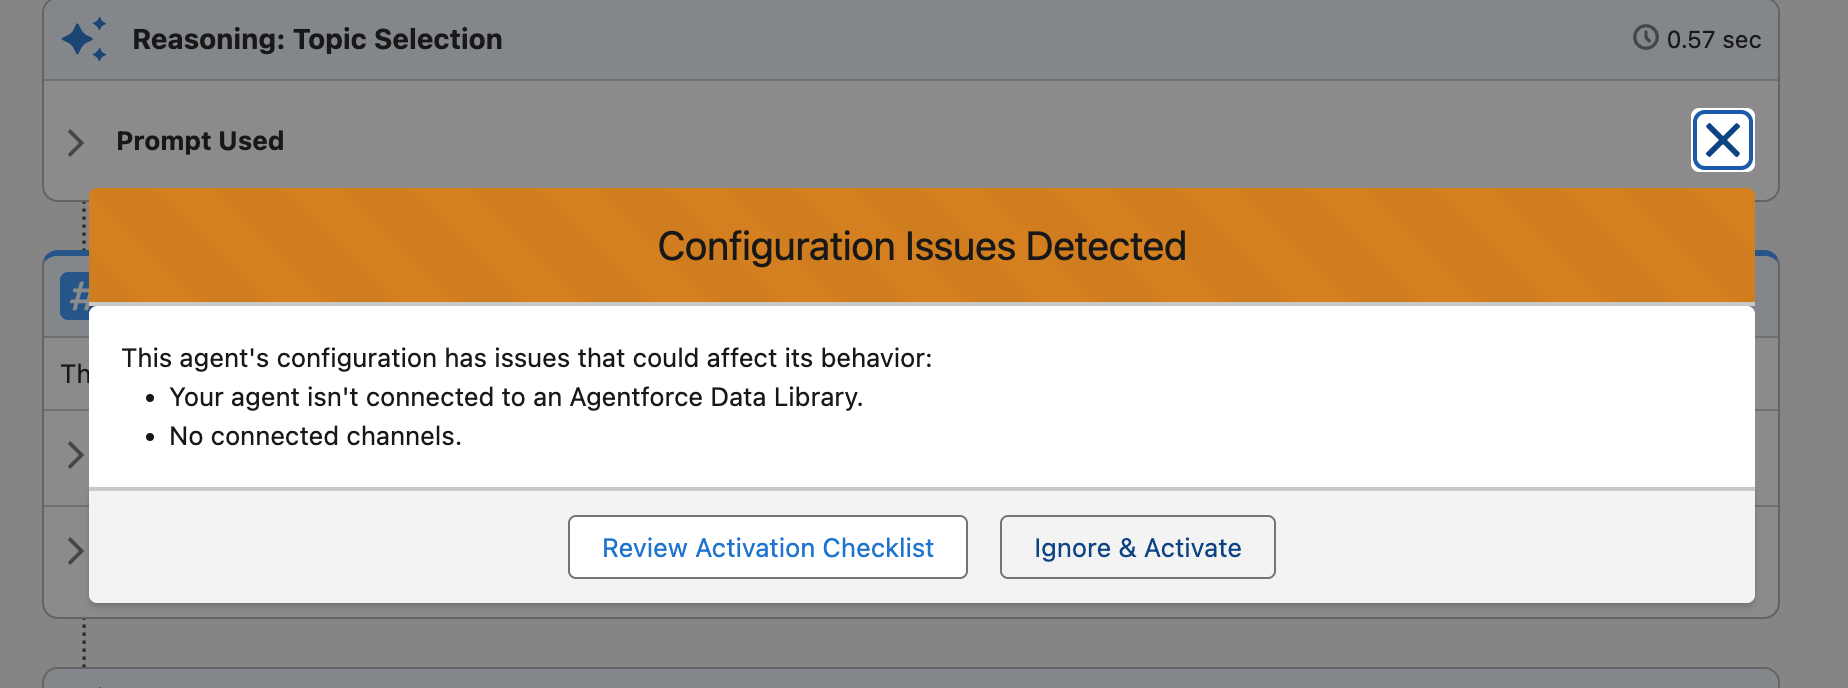Click the Configuration Issues Detected title

pos(921,246)
